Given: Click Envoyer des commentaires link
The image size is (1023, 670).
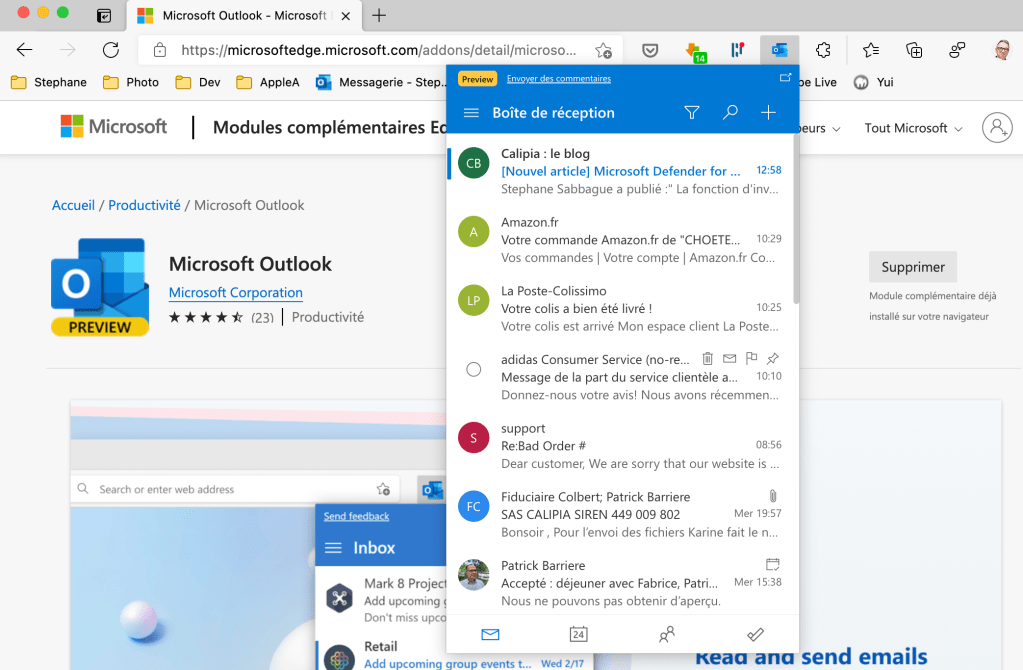Looking at the screenshot, I should (x=558, y=78).
